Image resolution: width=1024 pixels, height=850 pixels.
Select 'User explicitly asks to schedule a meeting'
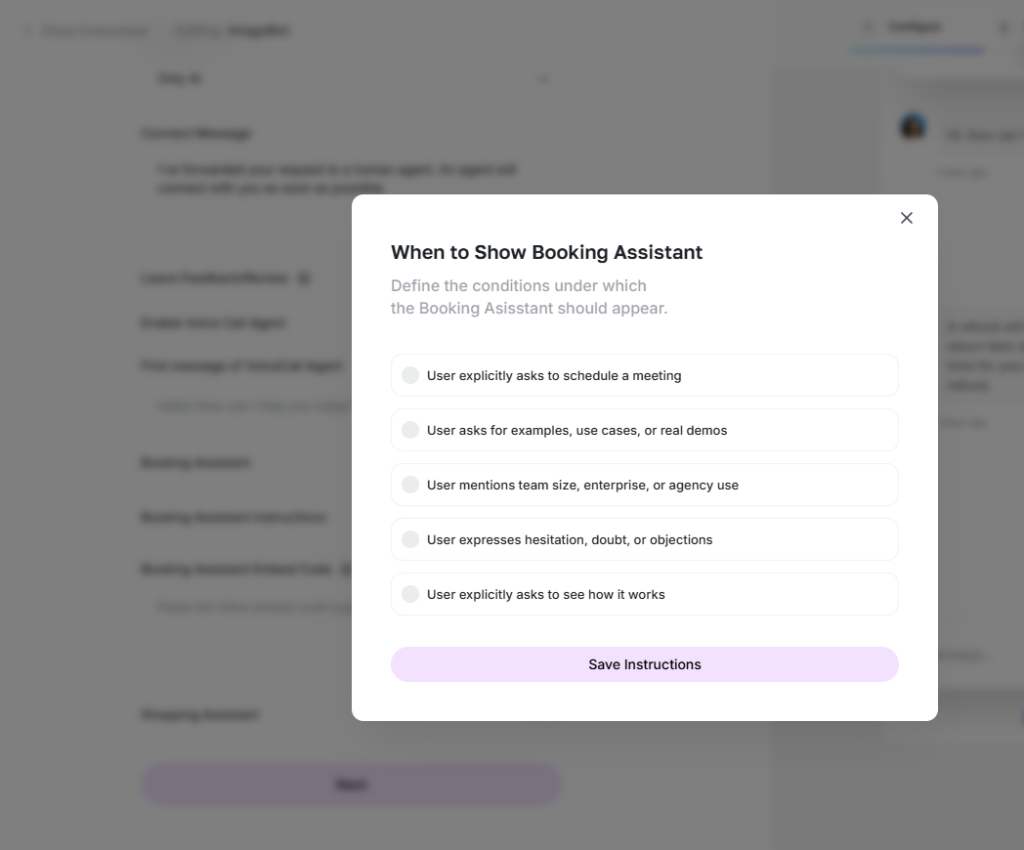click(410, 376)
